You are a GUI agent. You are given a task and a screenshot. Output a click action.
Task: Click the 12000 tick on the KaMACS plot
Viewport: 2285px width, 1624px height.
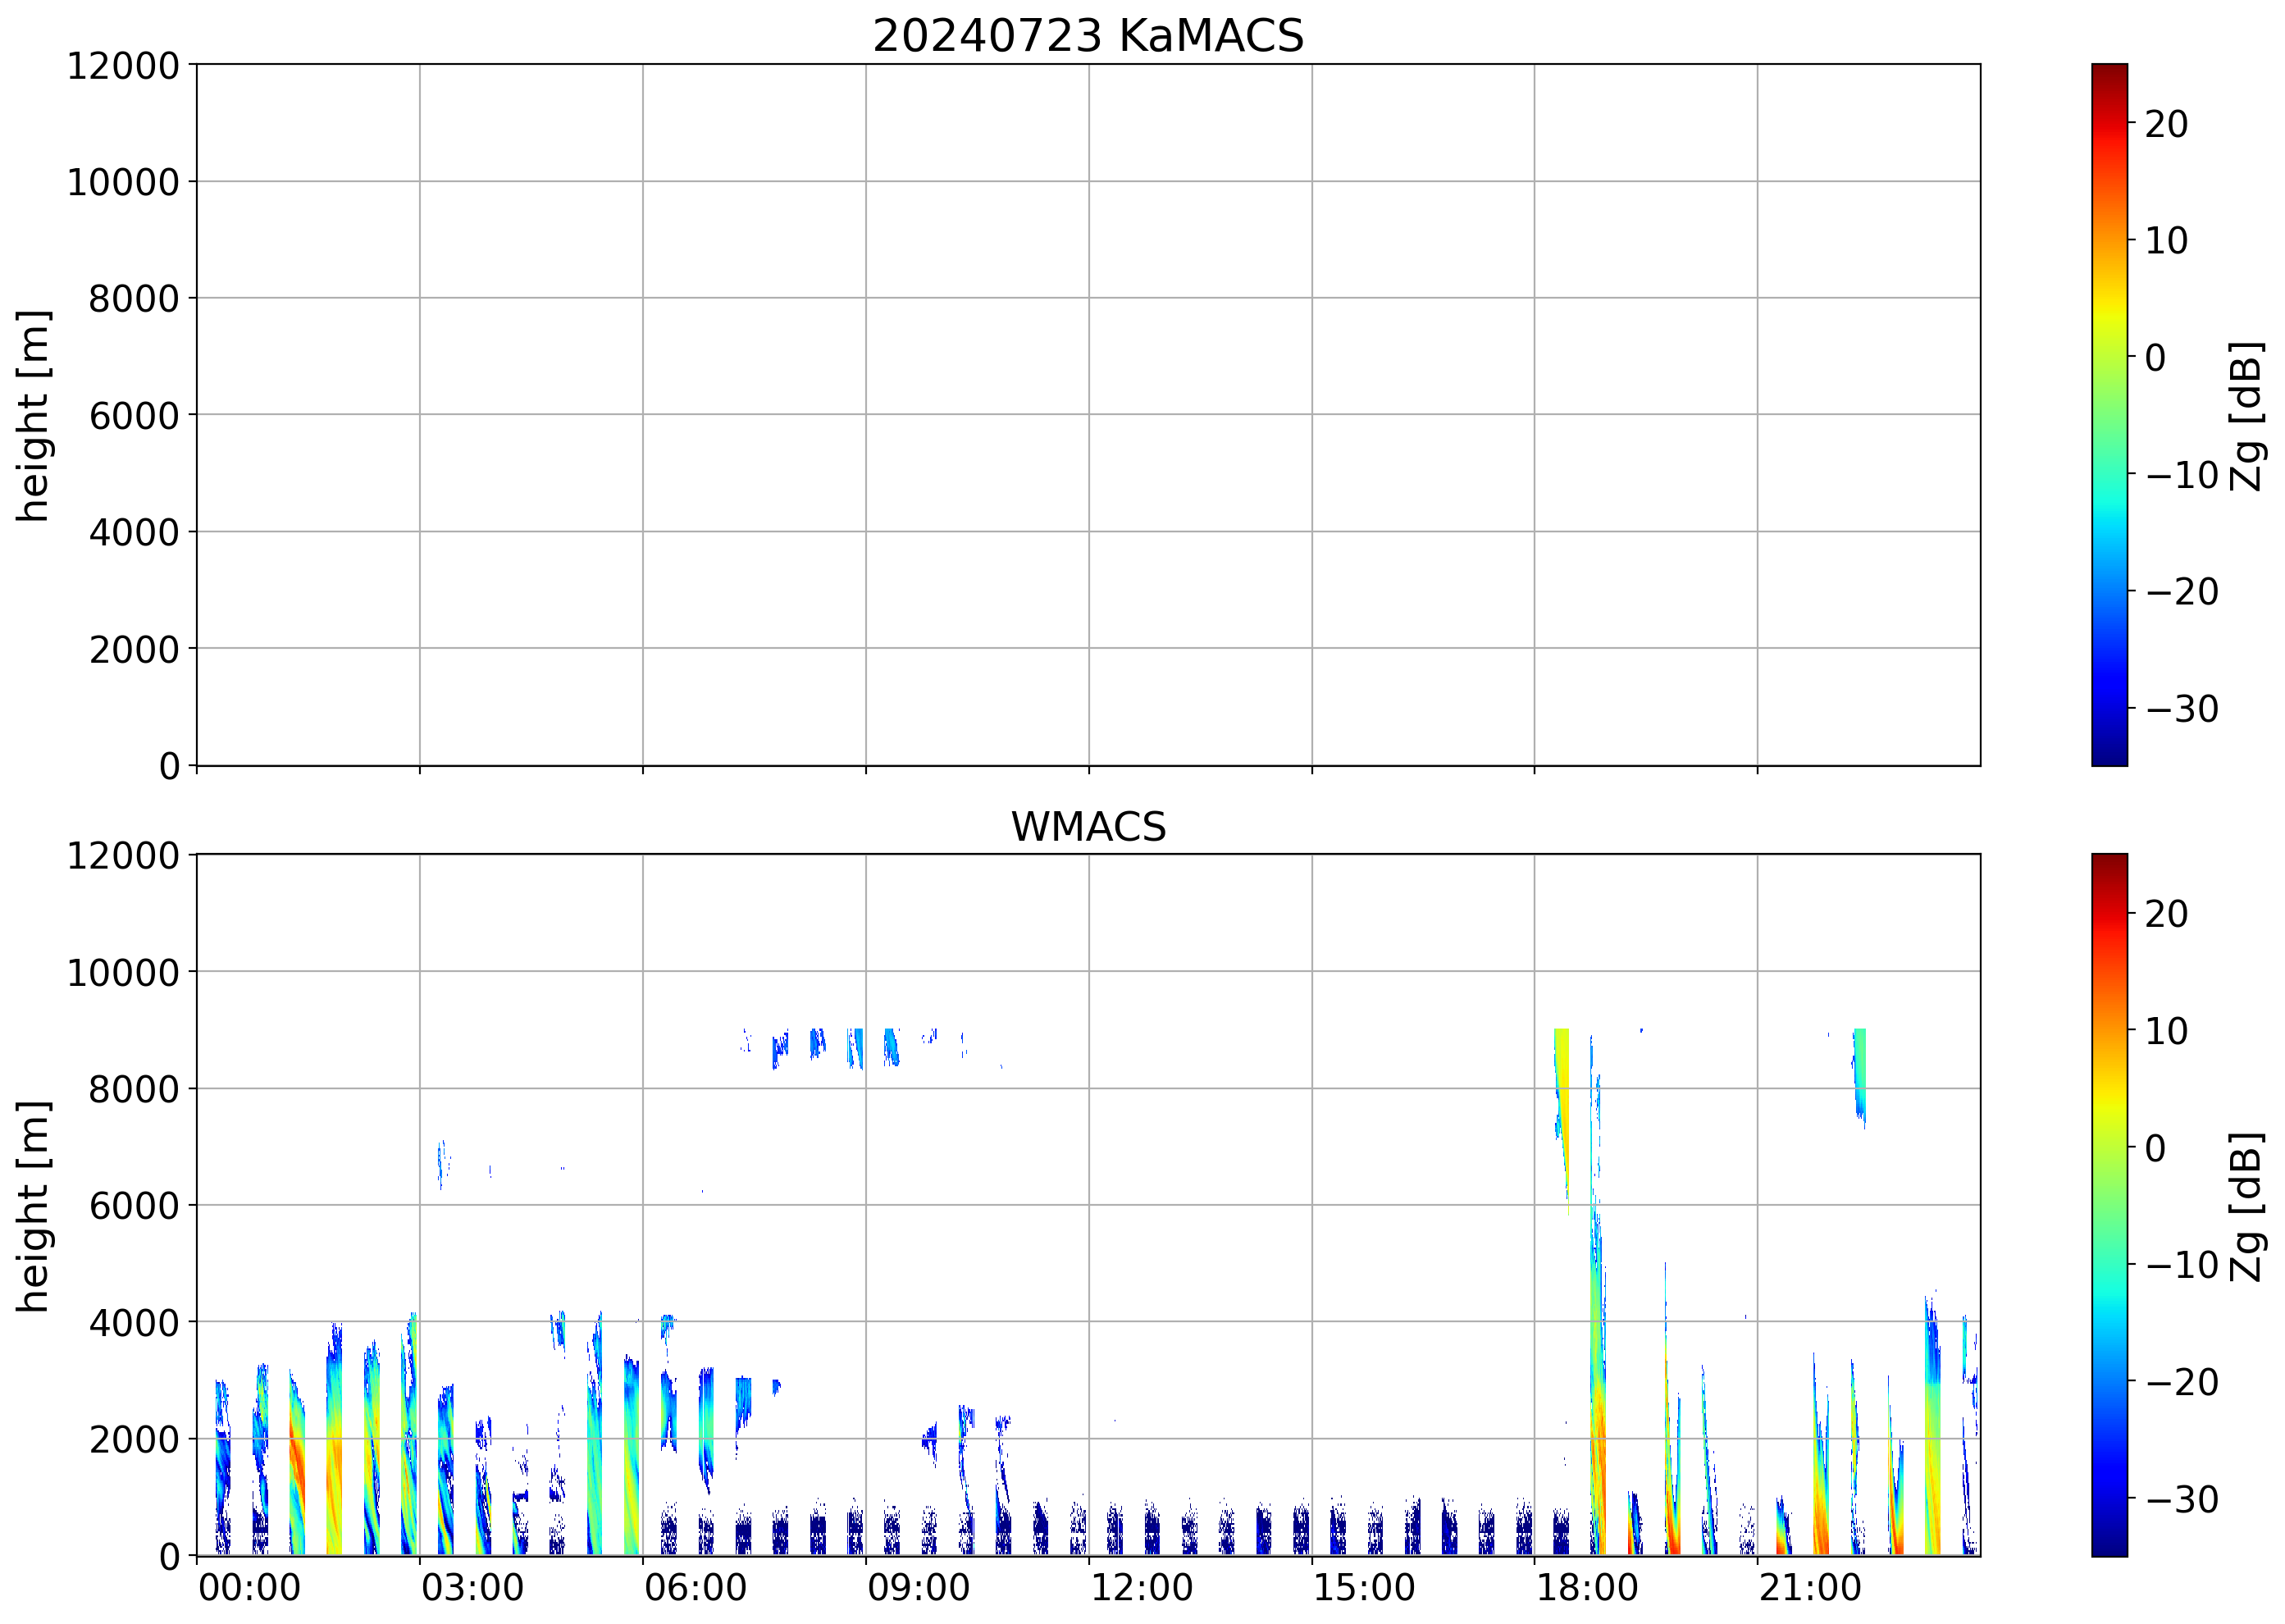coord(122,66)
